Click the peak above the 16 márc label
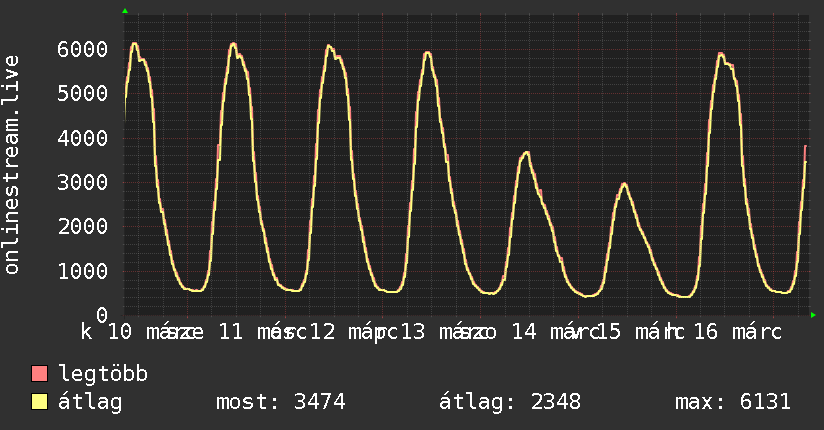Image resolution: width=824 pixels, height=430 pixels. (x=721, y=54)
